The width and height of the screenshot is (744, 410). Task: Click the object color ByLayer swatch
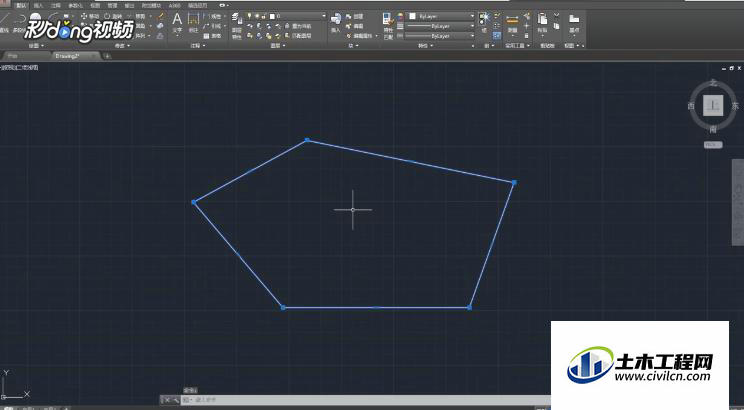click(x=412, y=16)
